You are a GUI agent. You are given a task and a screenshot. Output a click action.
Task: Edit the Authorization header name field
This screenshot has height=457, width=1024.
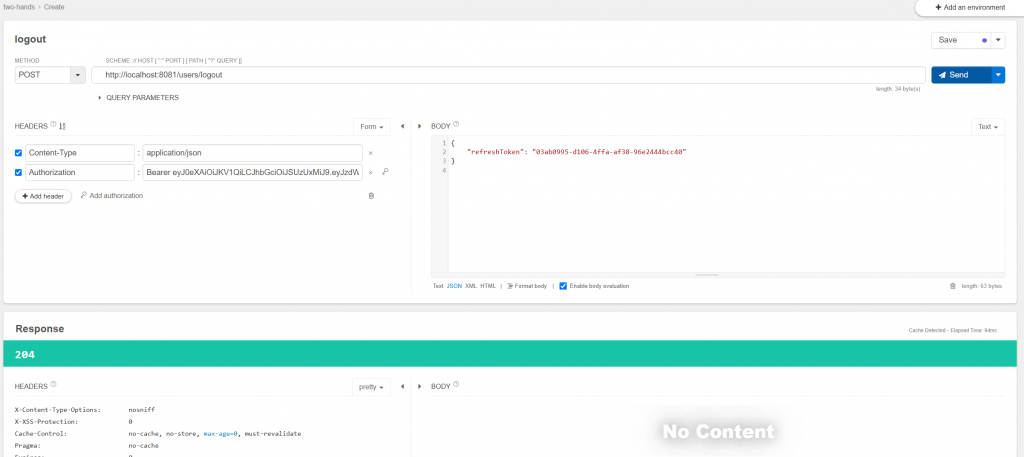coord(79,172)
